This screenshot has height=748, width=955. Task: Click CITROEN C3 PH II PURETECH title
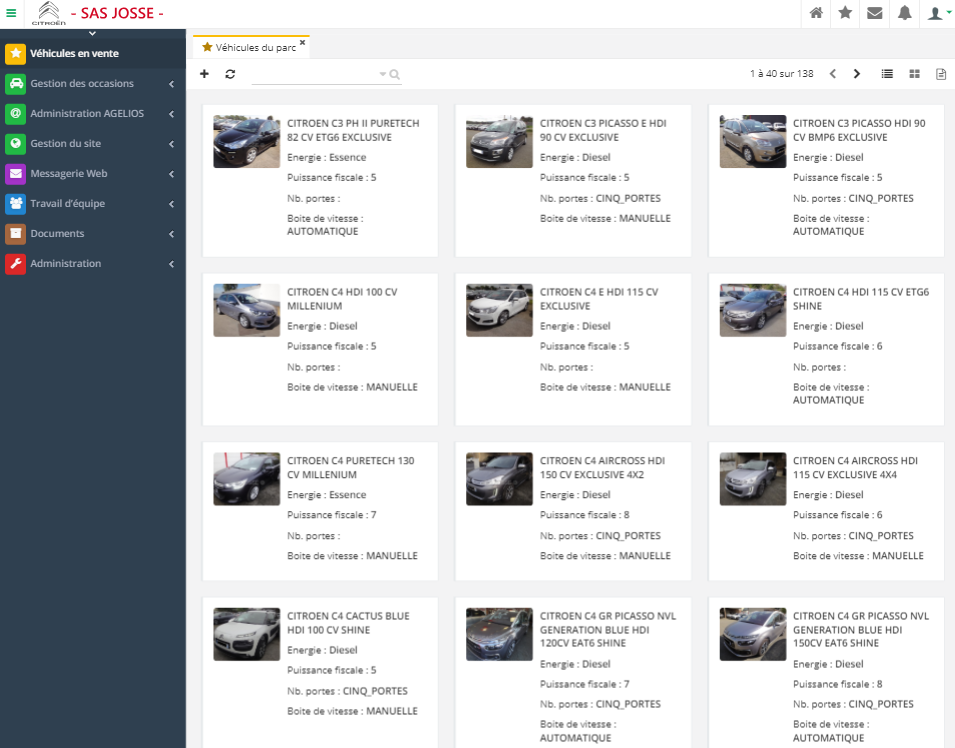pos(353,130)
